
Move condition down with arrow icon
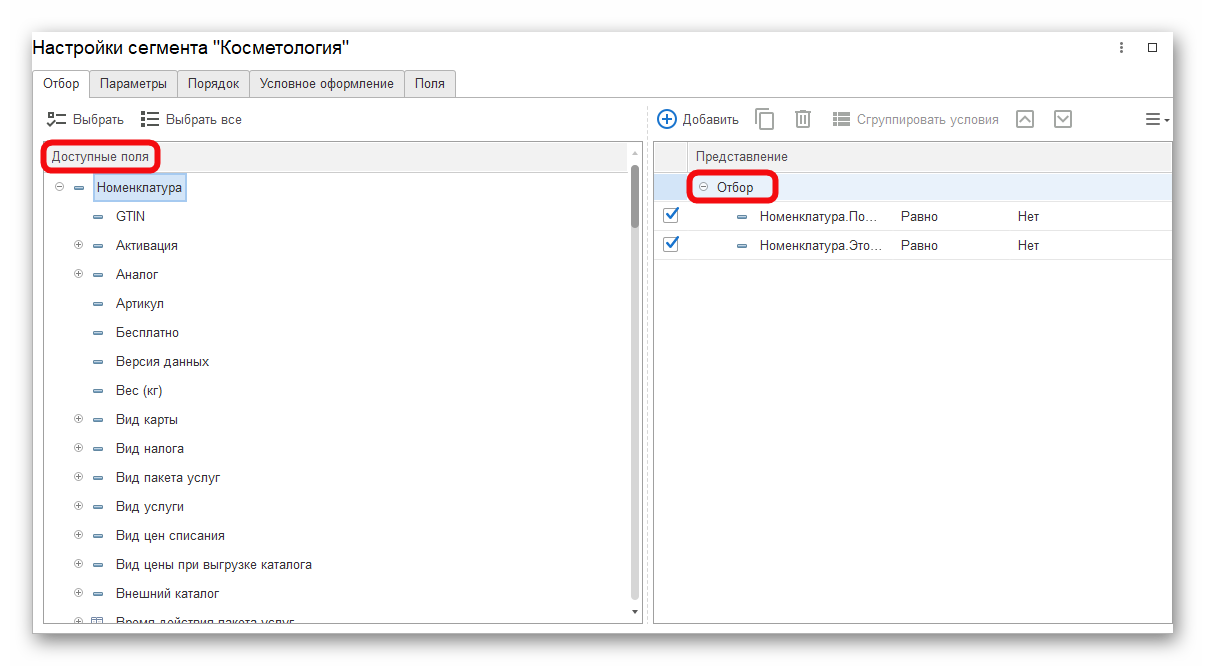click(x=1063, y=119)
